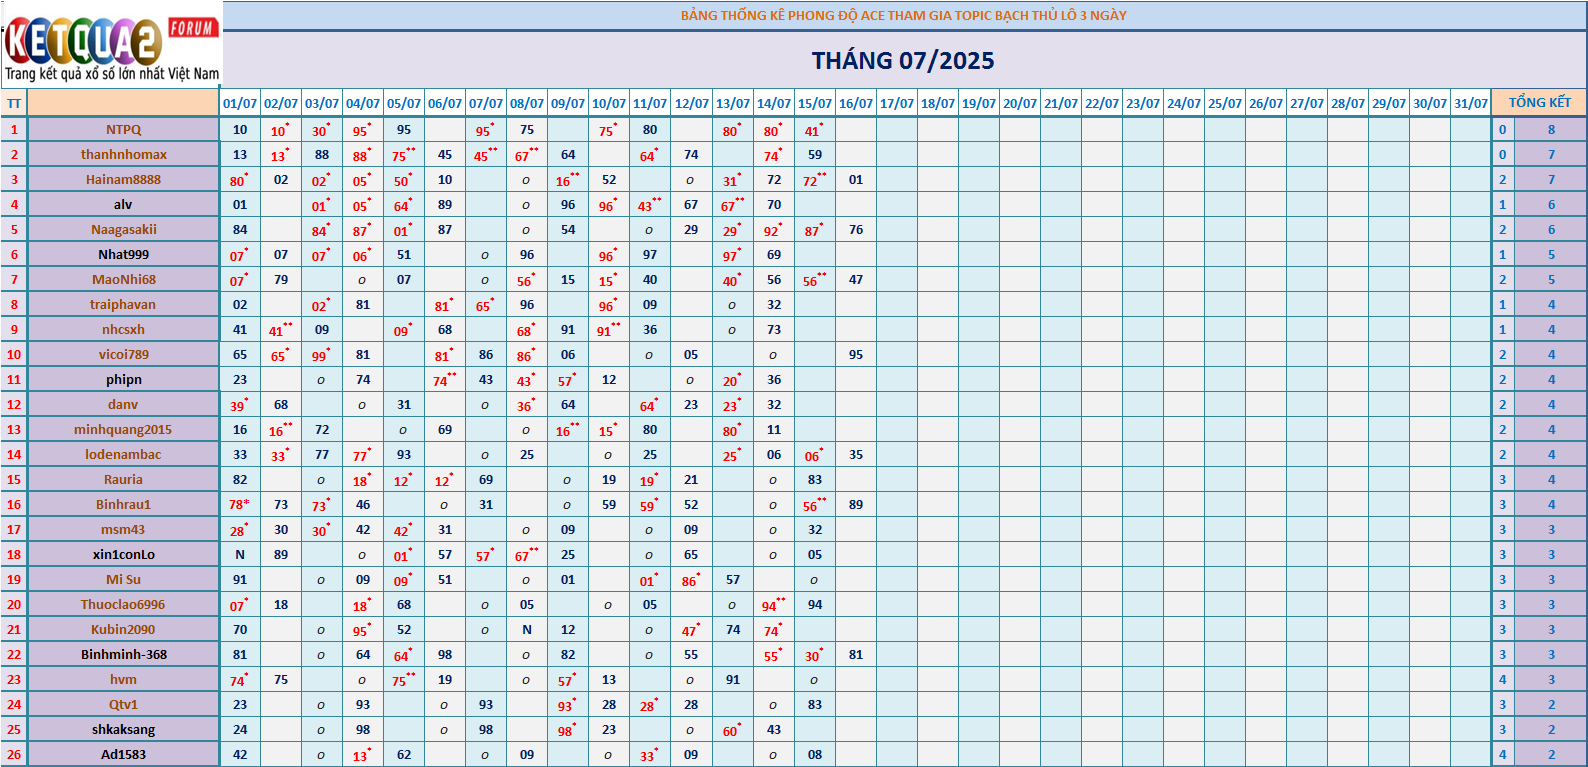
Task: Click Naagasakii's 16/07 cell 76
Action: [856, 229]
